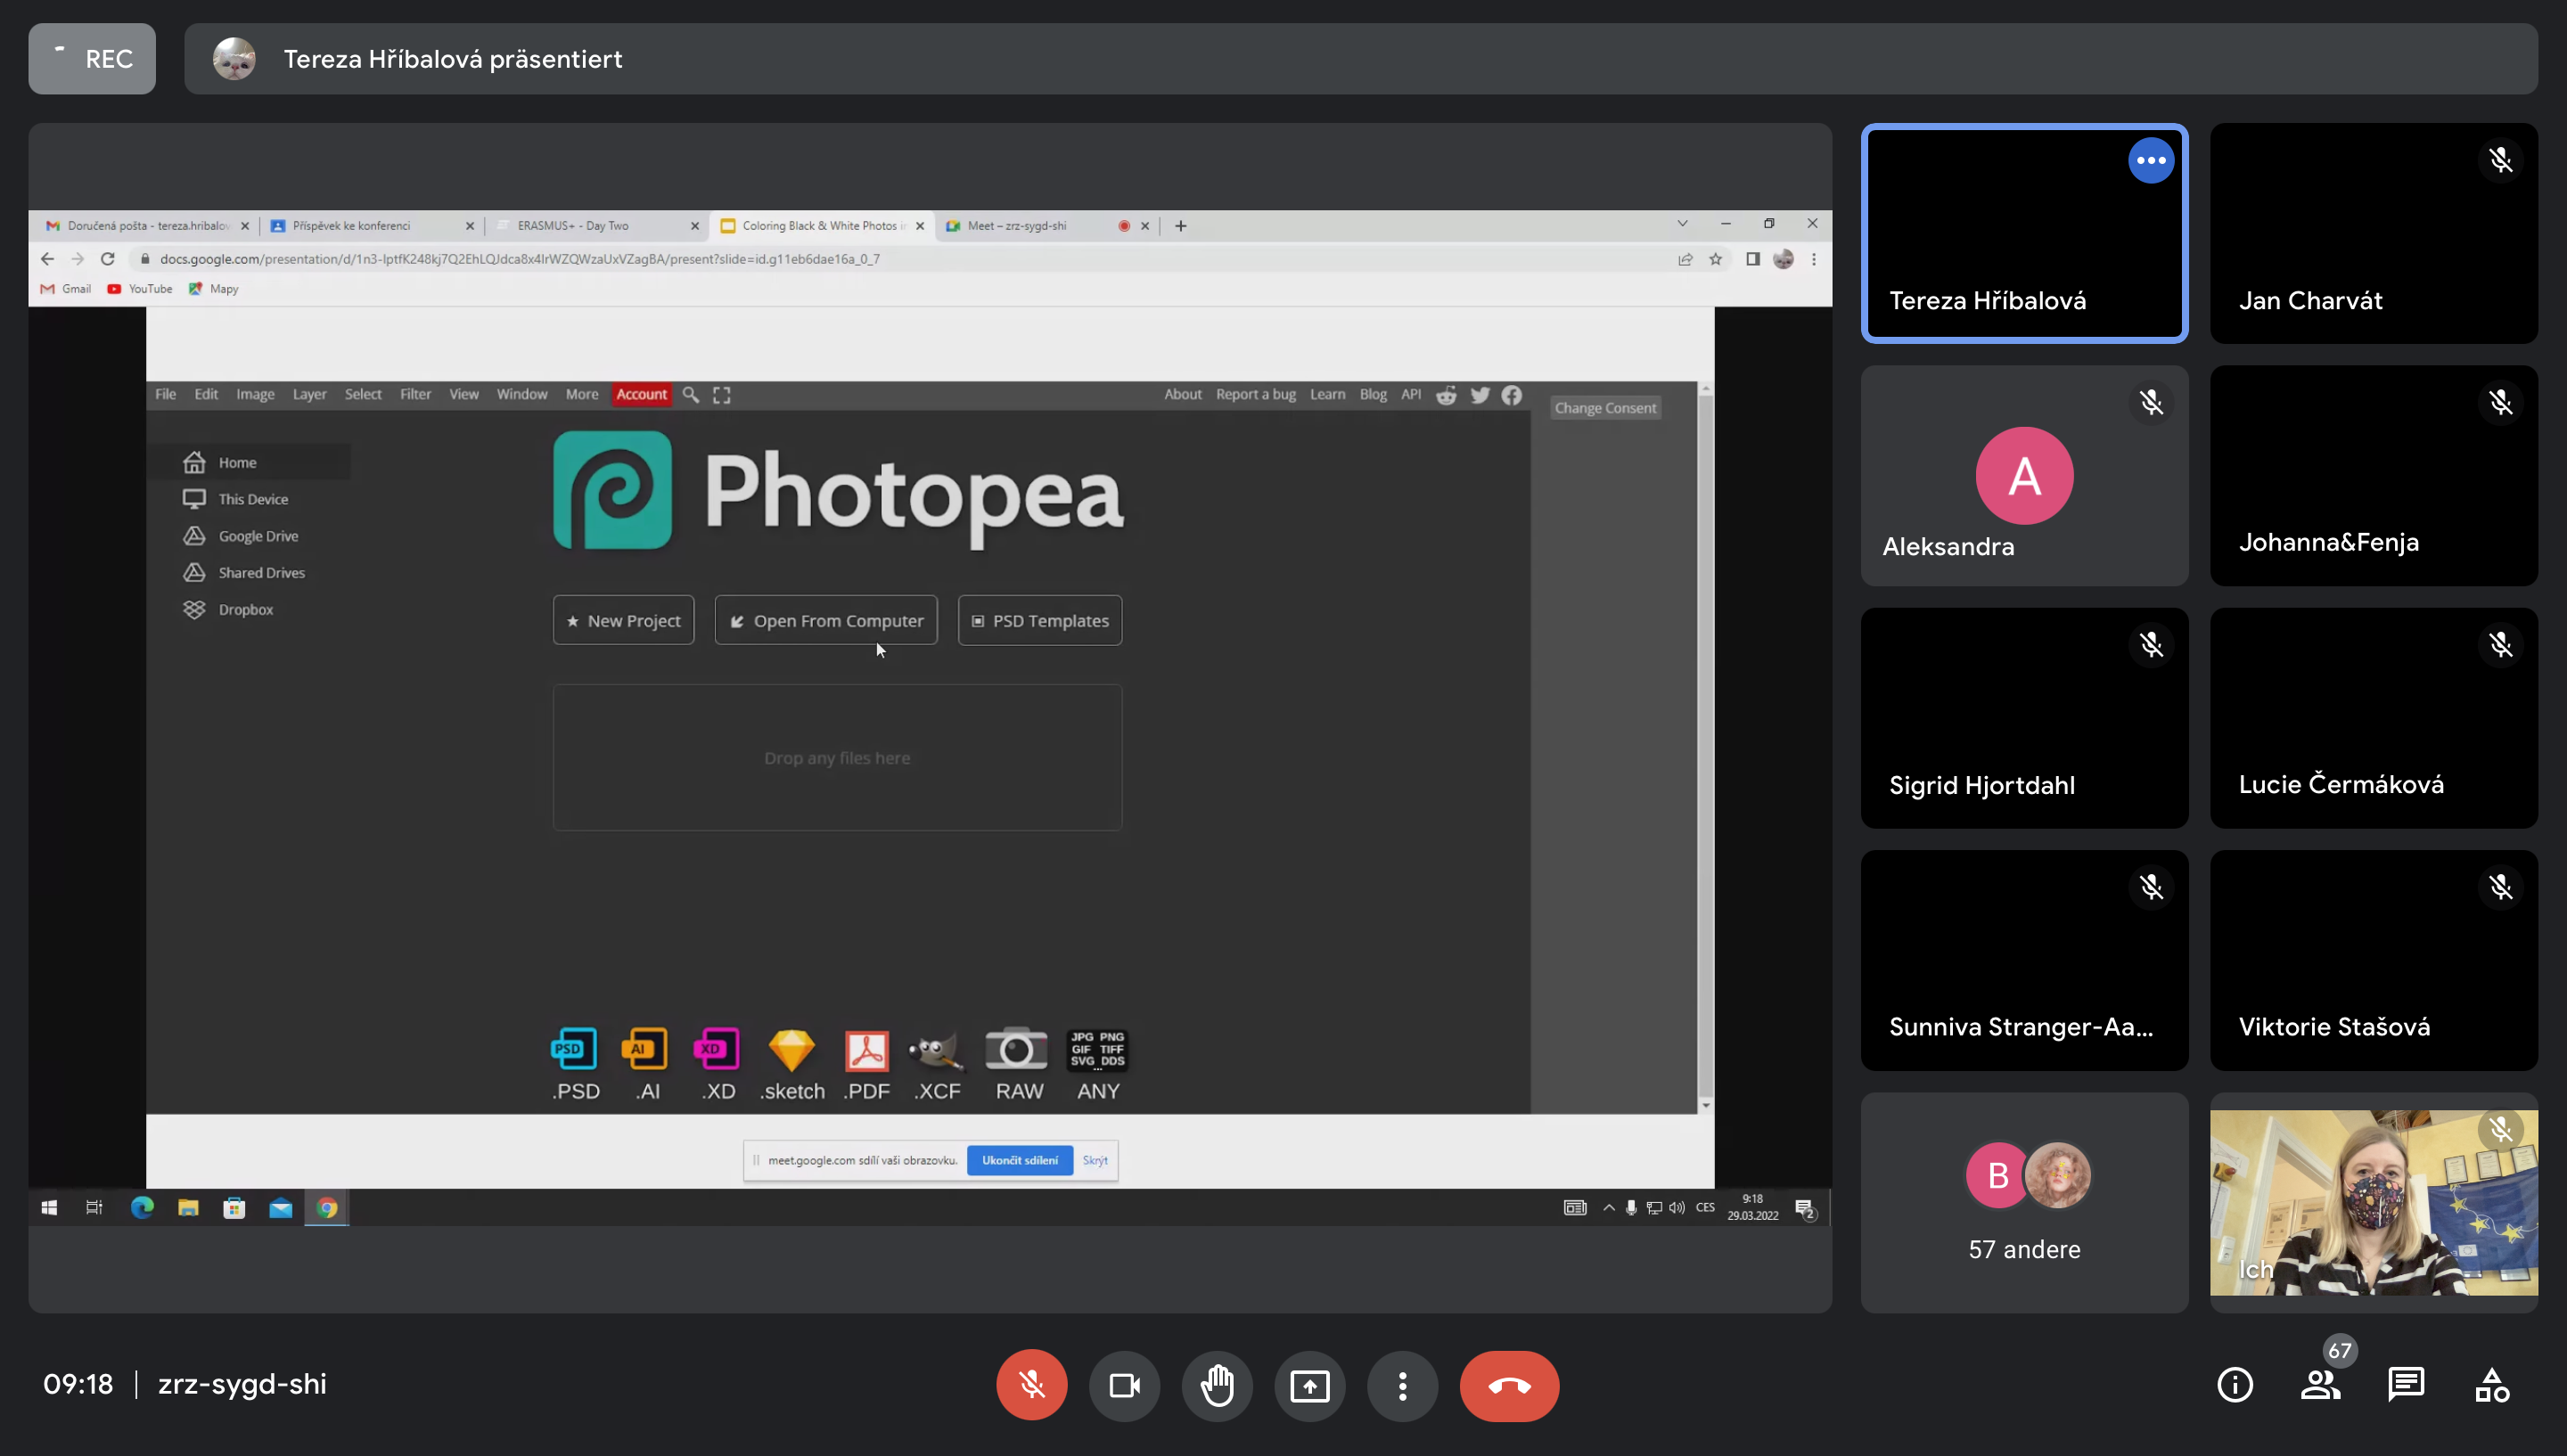Open Photopea View menu
The height and width of the screenshot is (1456, 2567).
pos(464,394)
